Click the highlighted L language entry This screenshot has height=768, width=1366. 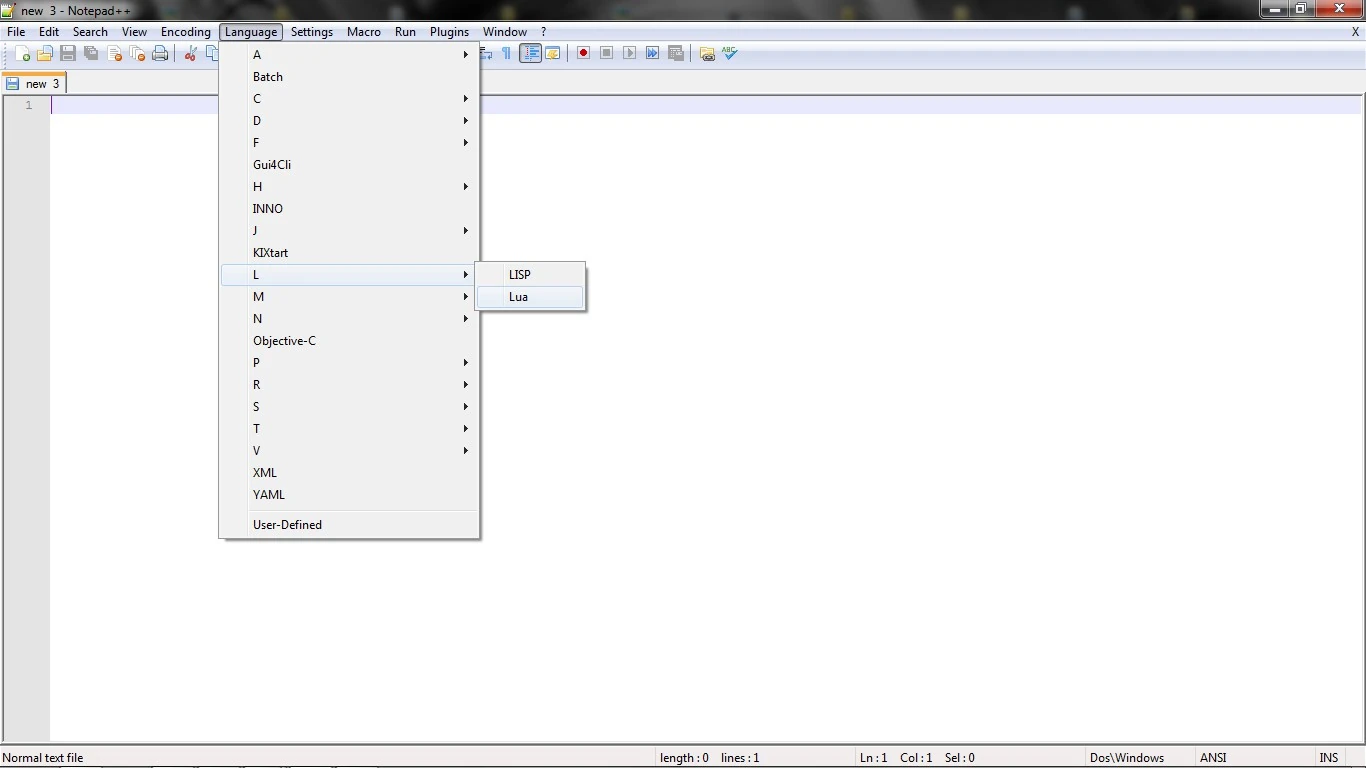pos(350,275)
